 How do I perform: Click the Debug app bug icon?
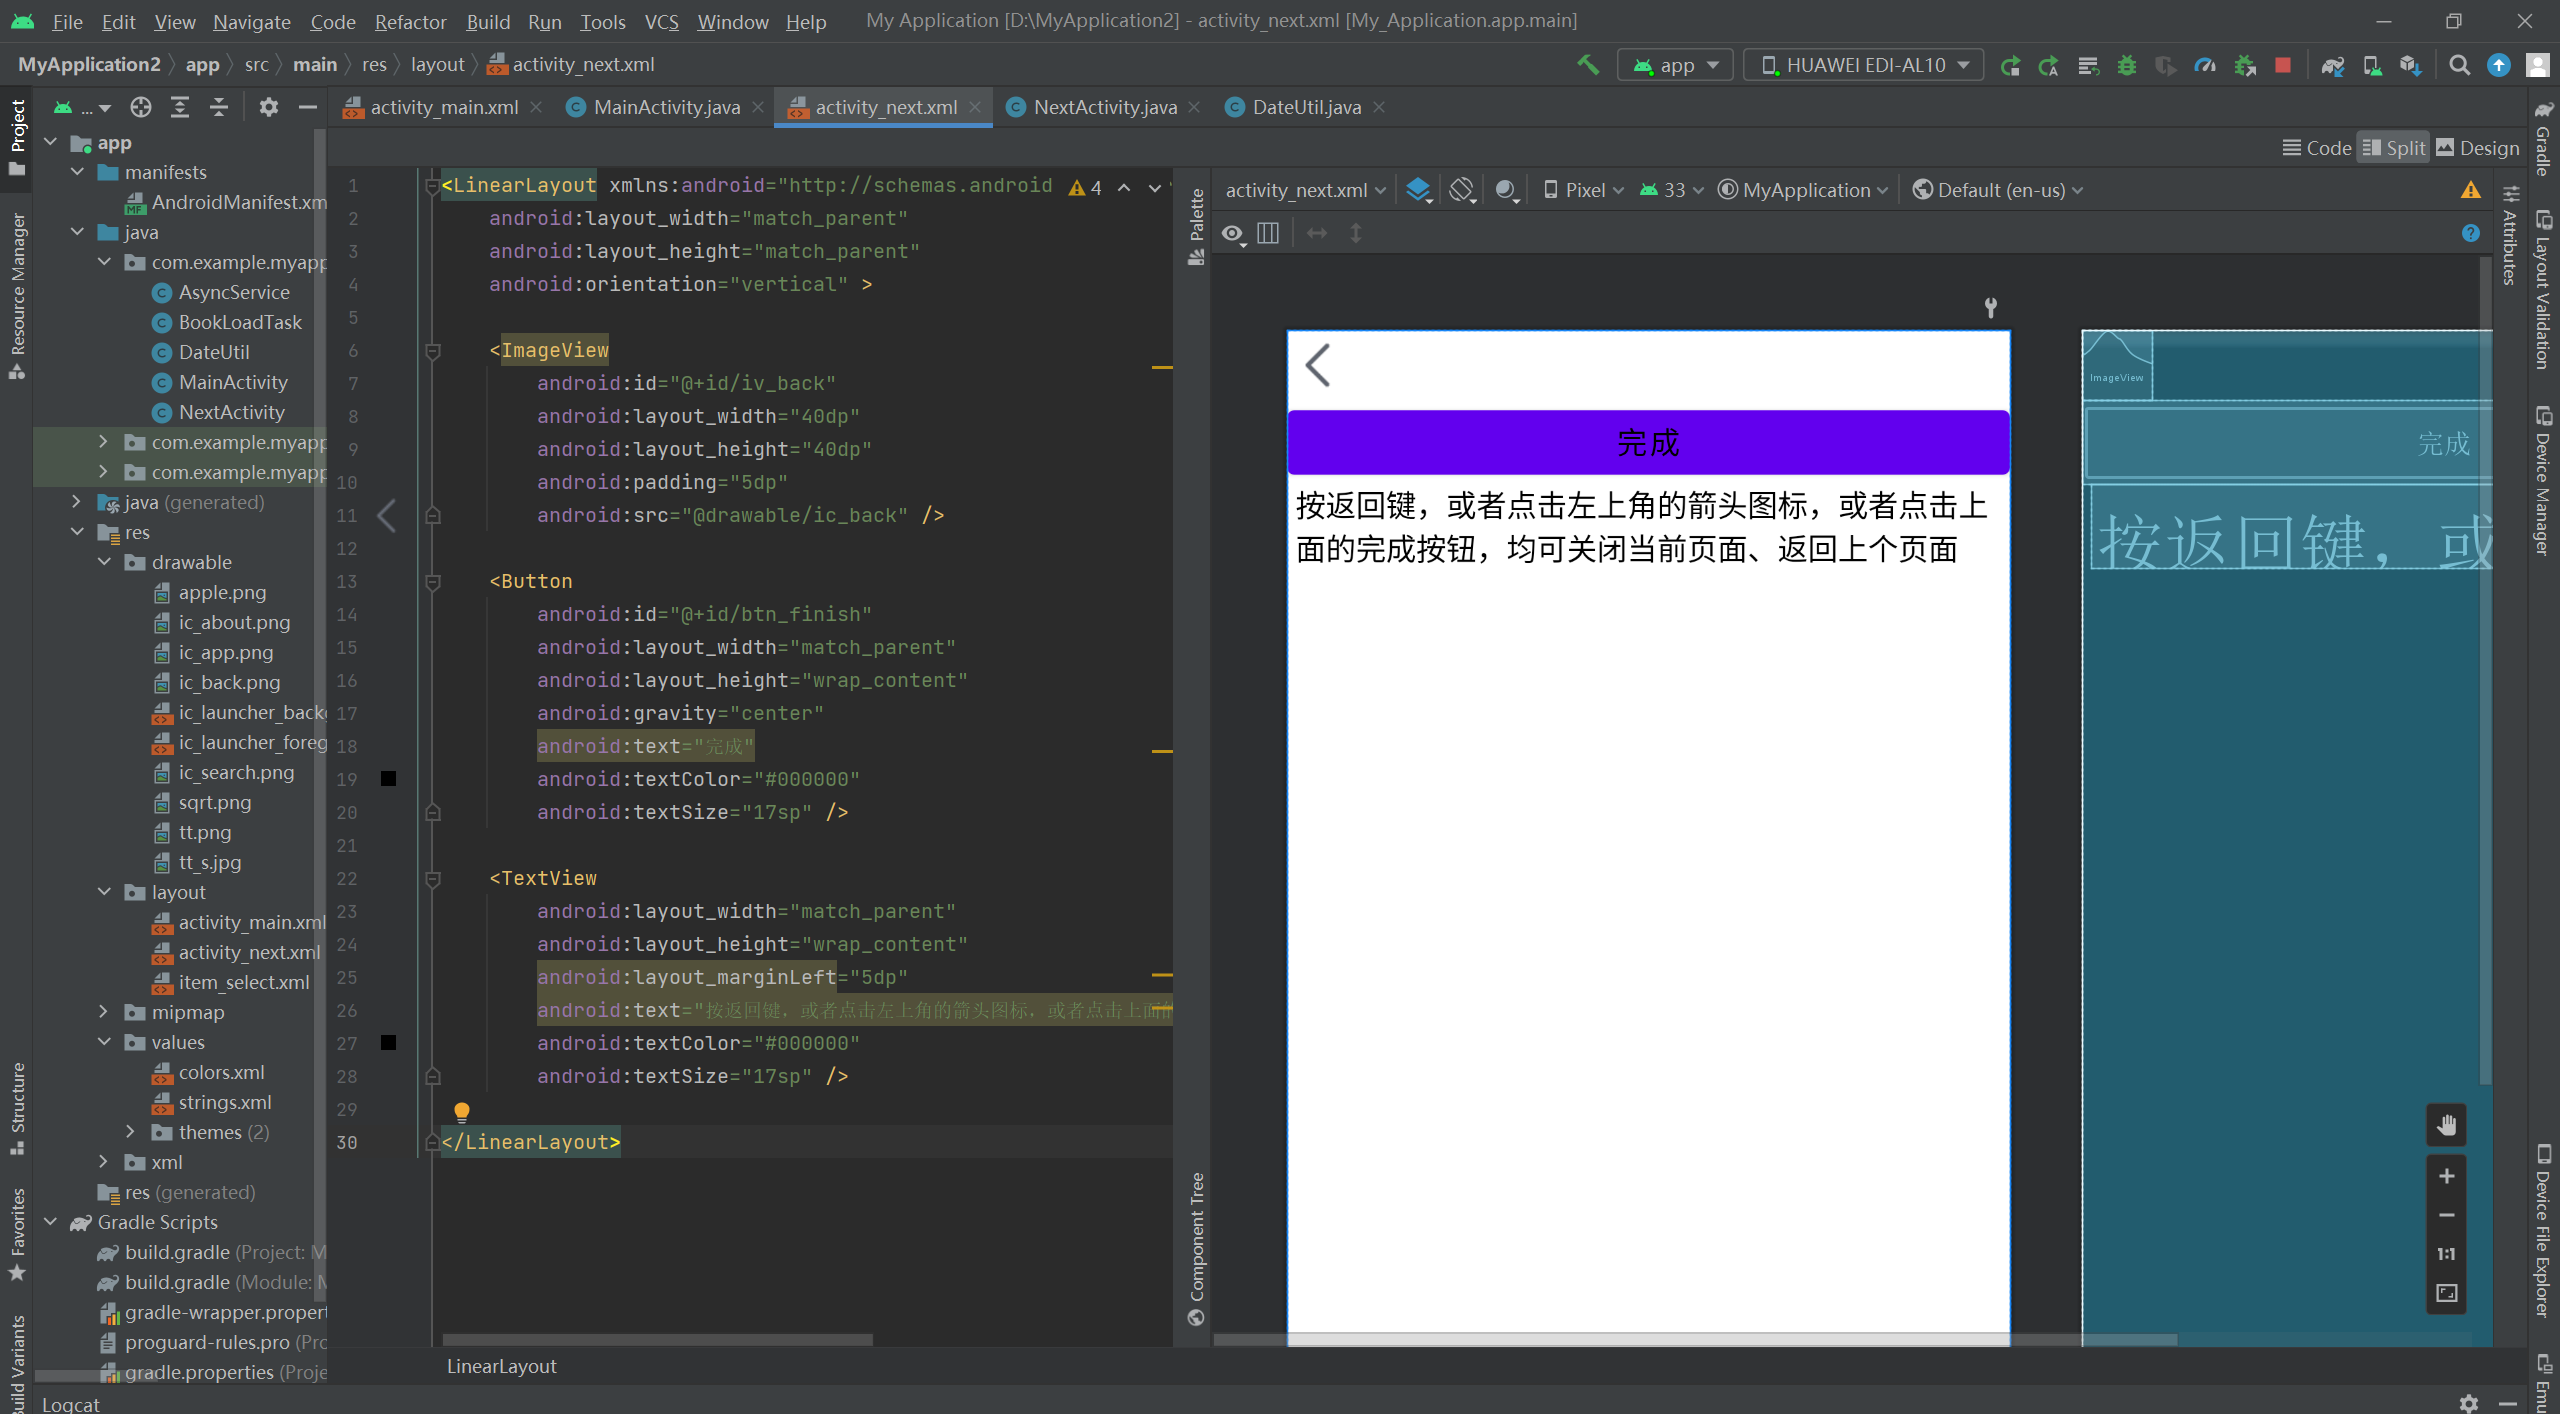2127,65
